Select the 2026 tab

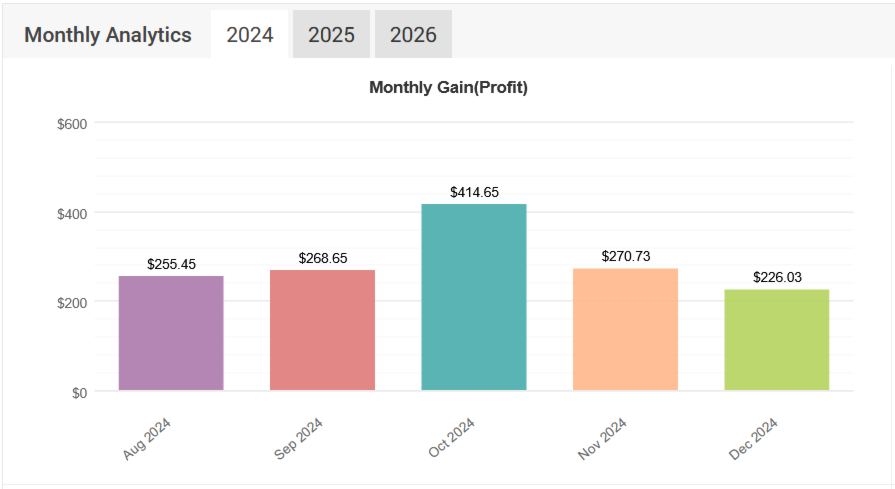413,35
